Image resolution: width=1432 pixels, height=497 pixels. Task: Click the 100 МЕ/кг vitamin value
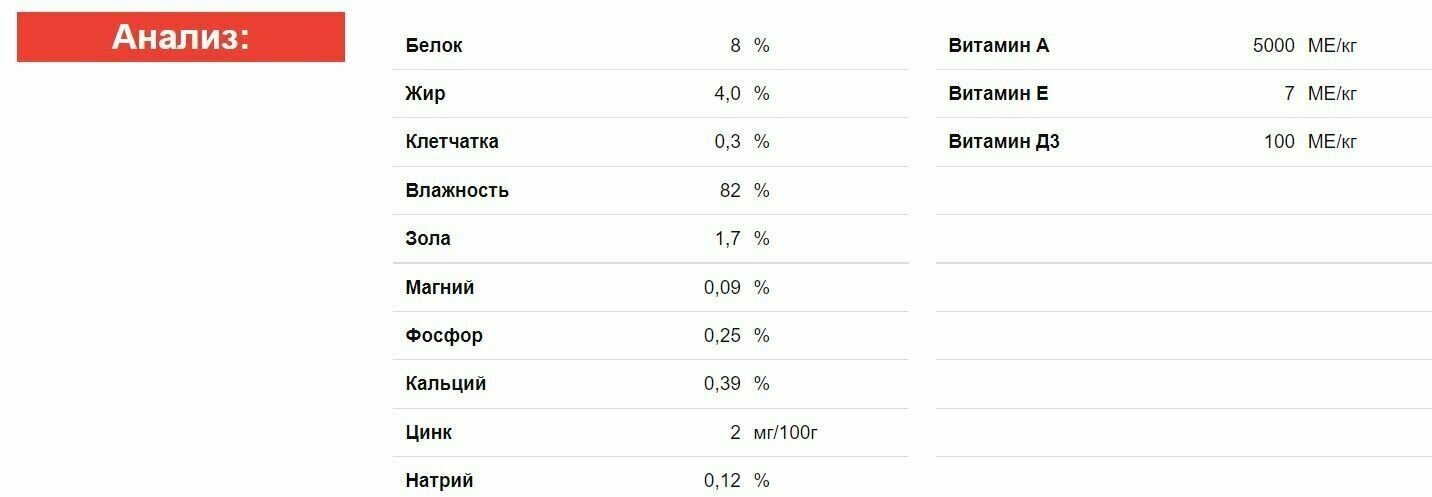(x=1311, y=142)
